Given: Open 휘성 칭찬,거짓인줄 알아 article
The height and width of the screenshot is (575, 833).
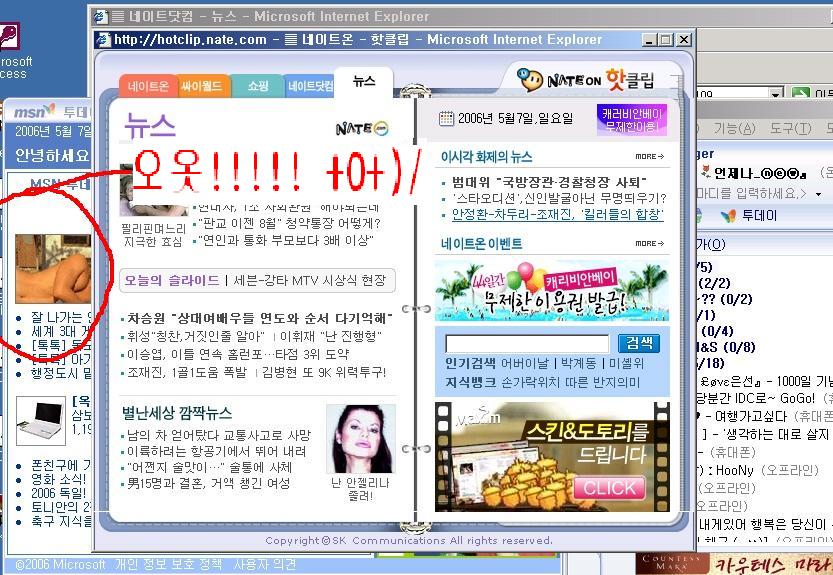Looking at the screenshot, I should [196, 336].
